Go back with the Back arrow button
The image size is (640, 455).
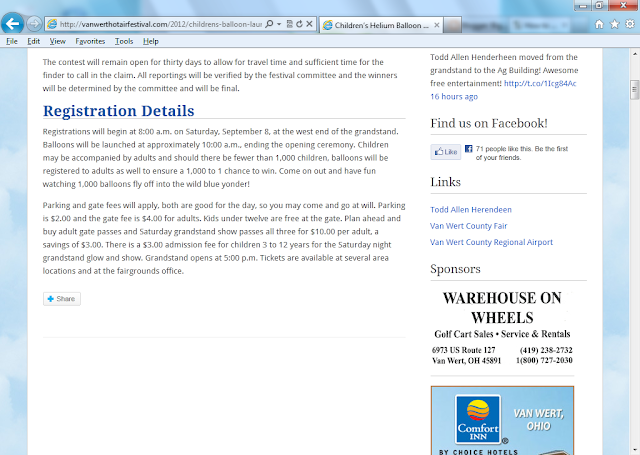point(12,24)
